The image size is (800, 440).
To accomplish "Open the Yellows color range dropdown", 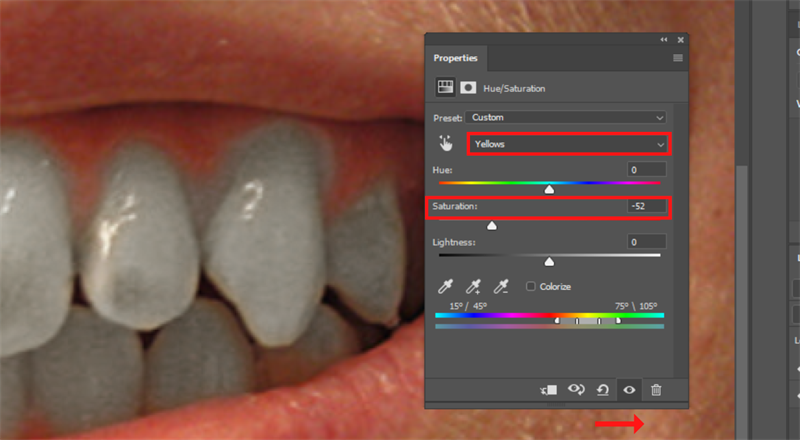I will (x=569, y=144).
